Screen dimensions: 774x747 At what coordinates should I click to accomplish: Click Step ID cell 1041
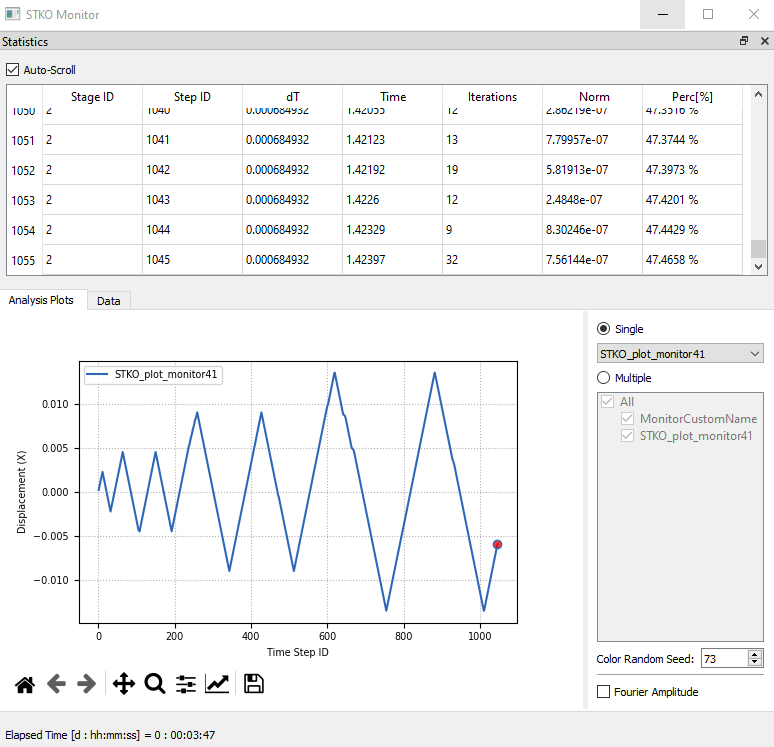point(192,140)
